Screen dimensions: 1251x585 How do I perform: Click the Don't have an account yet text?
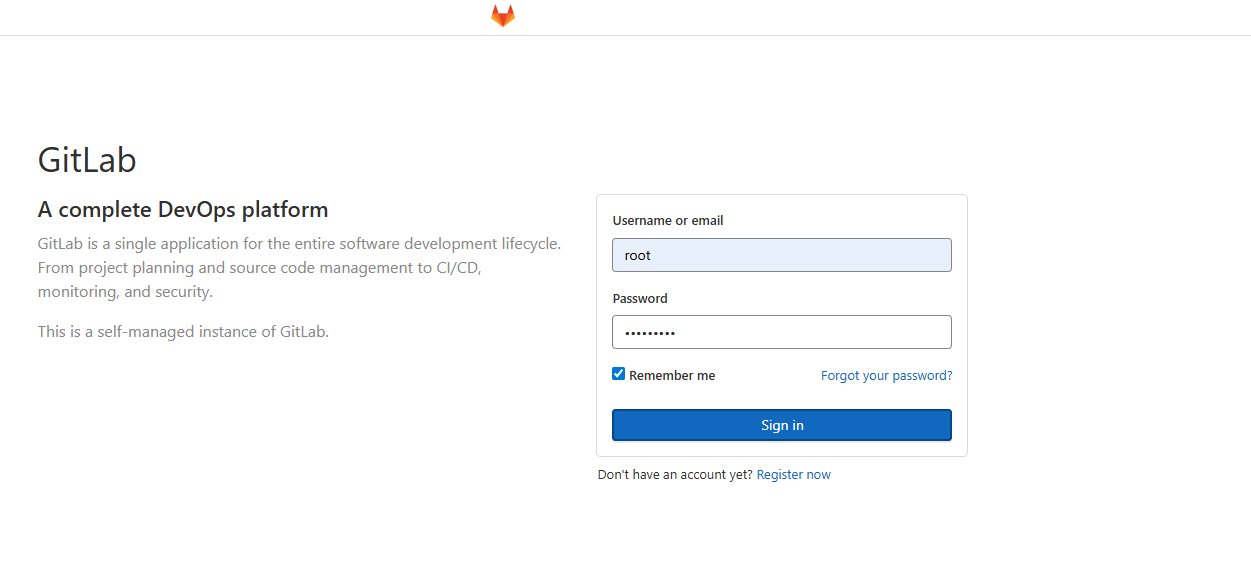click(x=675, y=475)
